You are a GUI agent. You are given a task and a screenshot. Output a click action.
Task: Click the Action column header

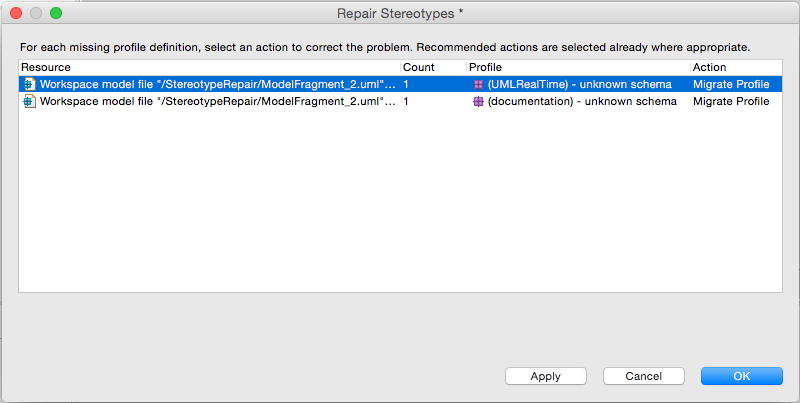[709, 67]
